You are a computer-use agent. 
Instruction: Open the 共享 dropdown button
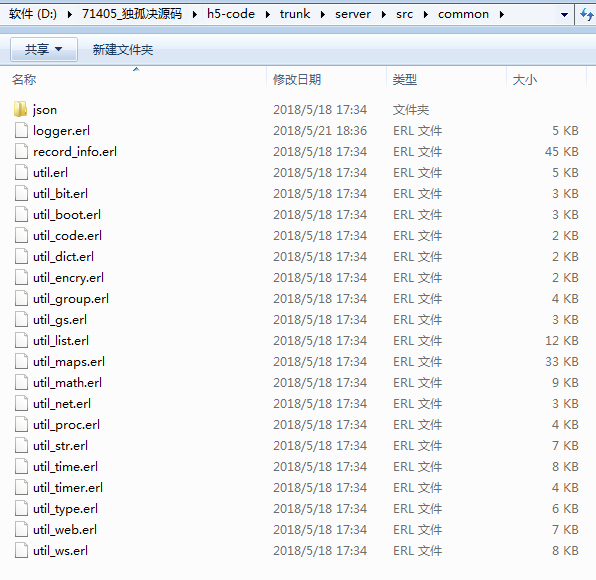(x=44, y=49)
